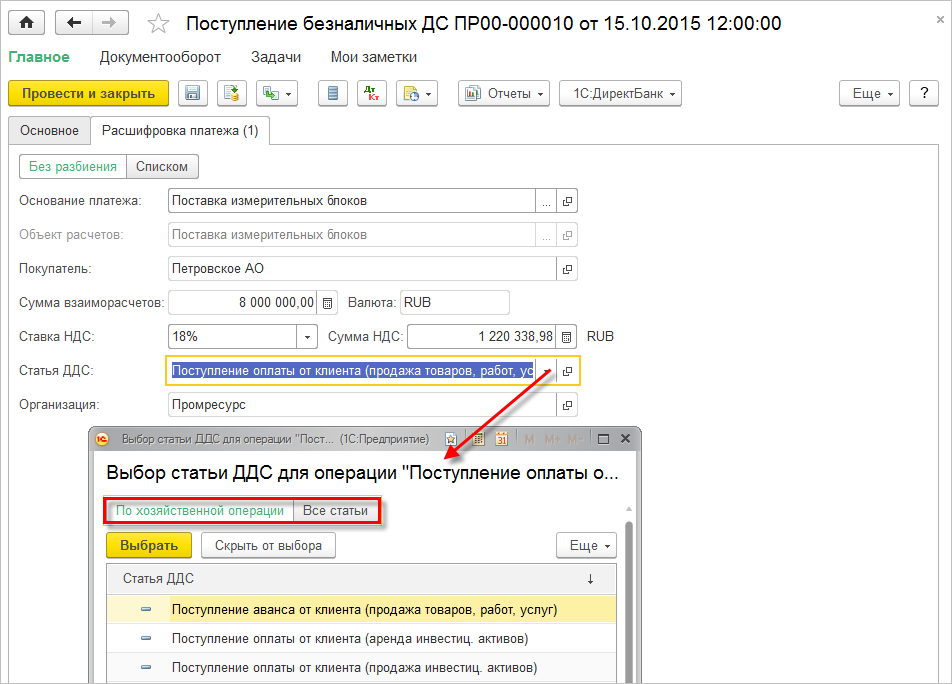Image resolution: width=952 pixels, height=684 pixels.
Task: Open calculator for Сумма взаиморасчетов
Action: pyautogui.click(x=327, y=303)
